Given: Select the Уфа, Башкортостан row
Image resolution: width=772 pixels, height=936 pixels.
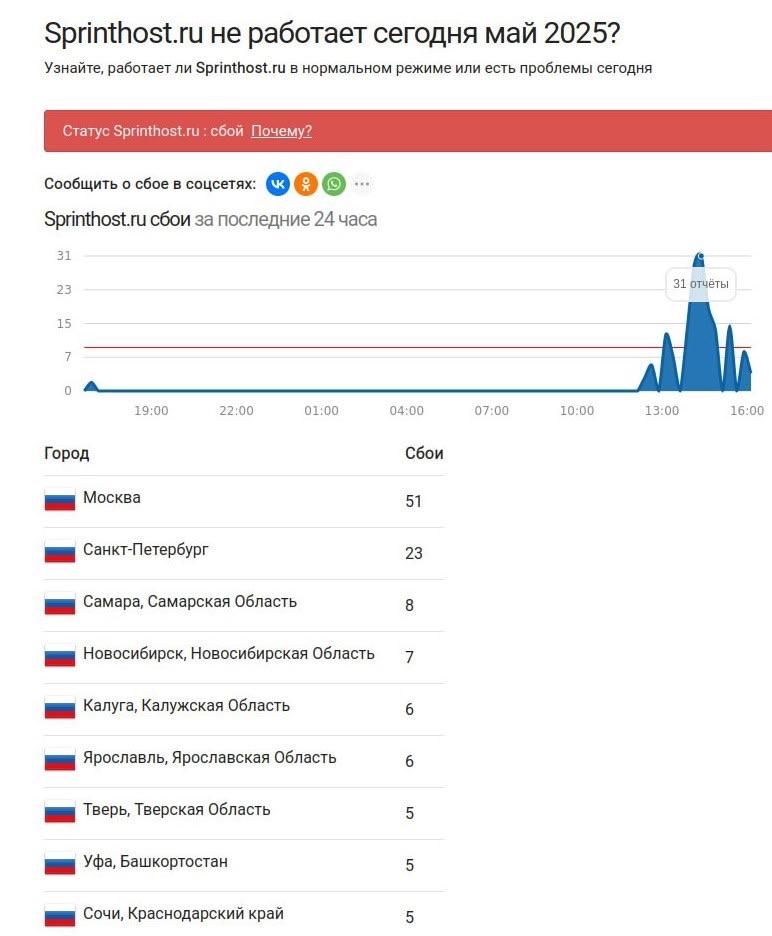Looking at the screenshot, I should [244, 865].
